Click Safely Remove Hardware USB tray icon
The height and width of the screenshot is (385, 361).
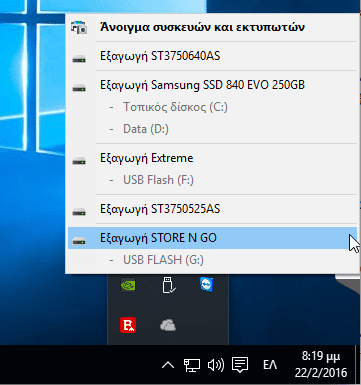(168, 285)
